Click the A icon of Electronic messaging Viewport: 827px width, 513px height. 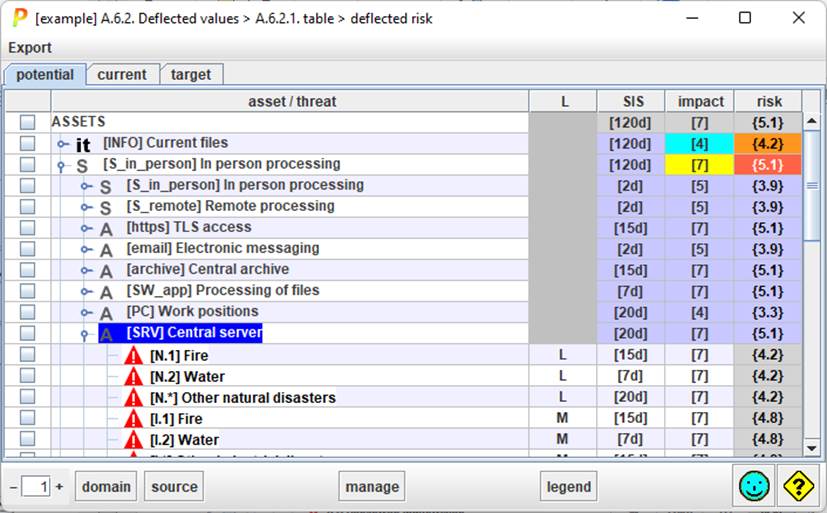[106, 250]
